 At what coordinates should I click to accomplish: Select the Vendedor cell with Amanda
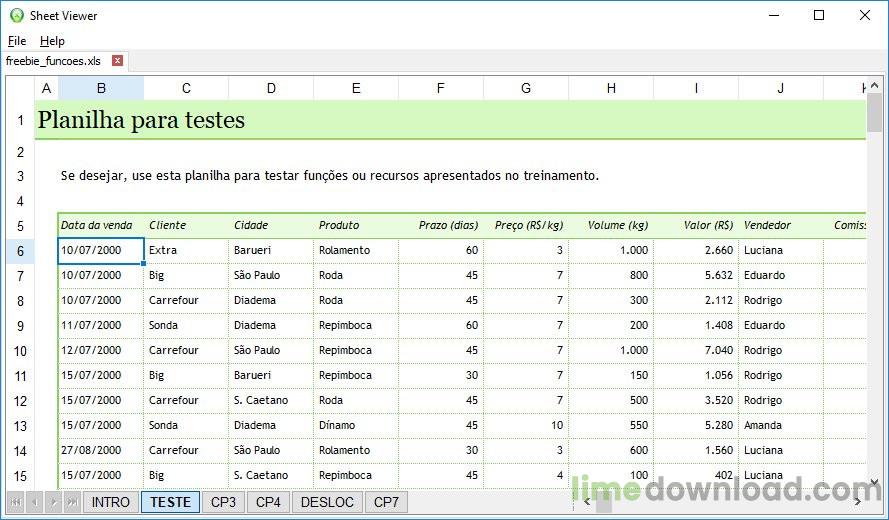pos(780,425)
